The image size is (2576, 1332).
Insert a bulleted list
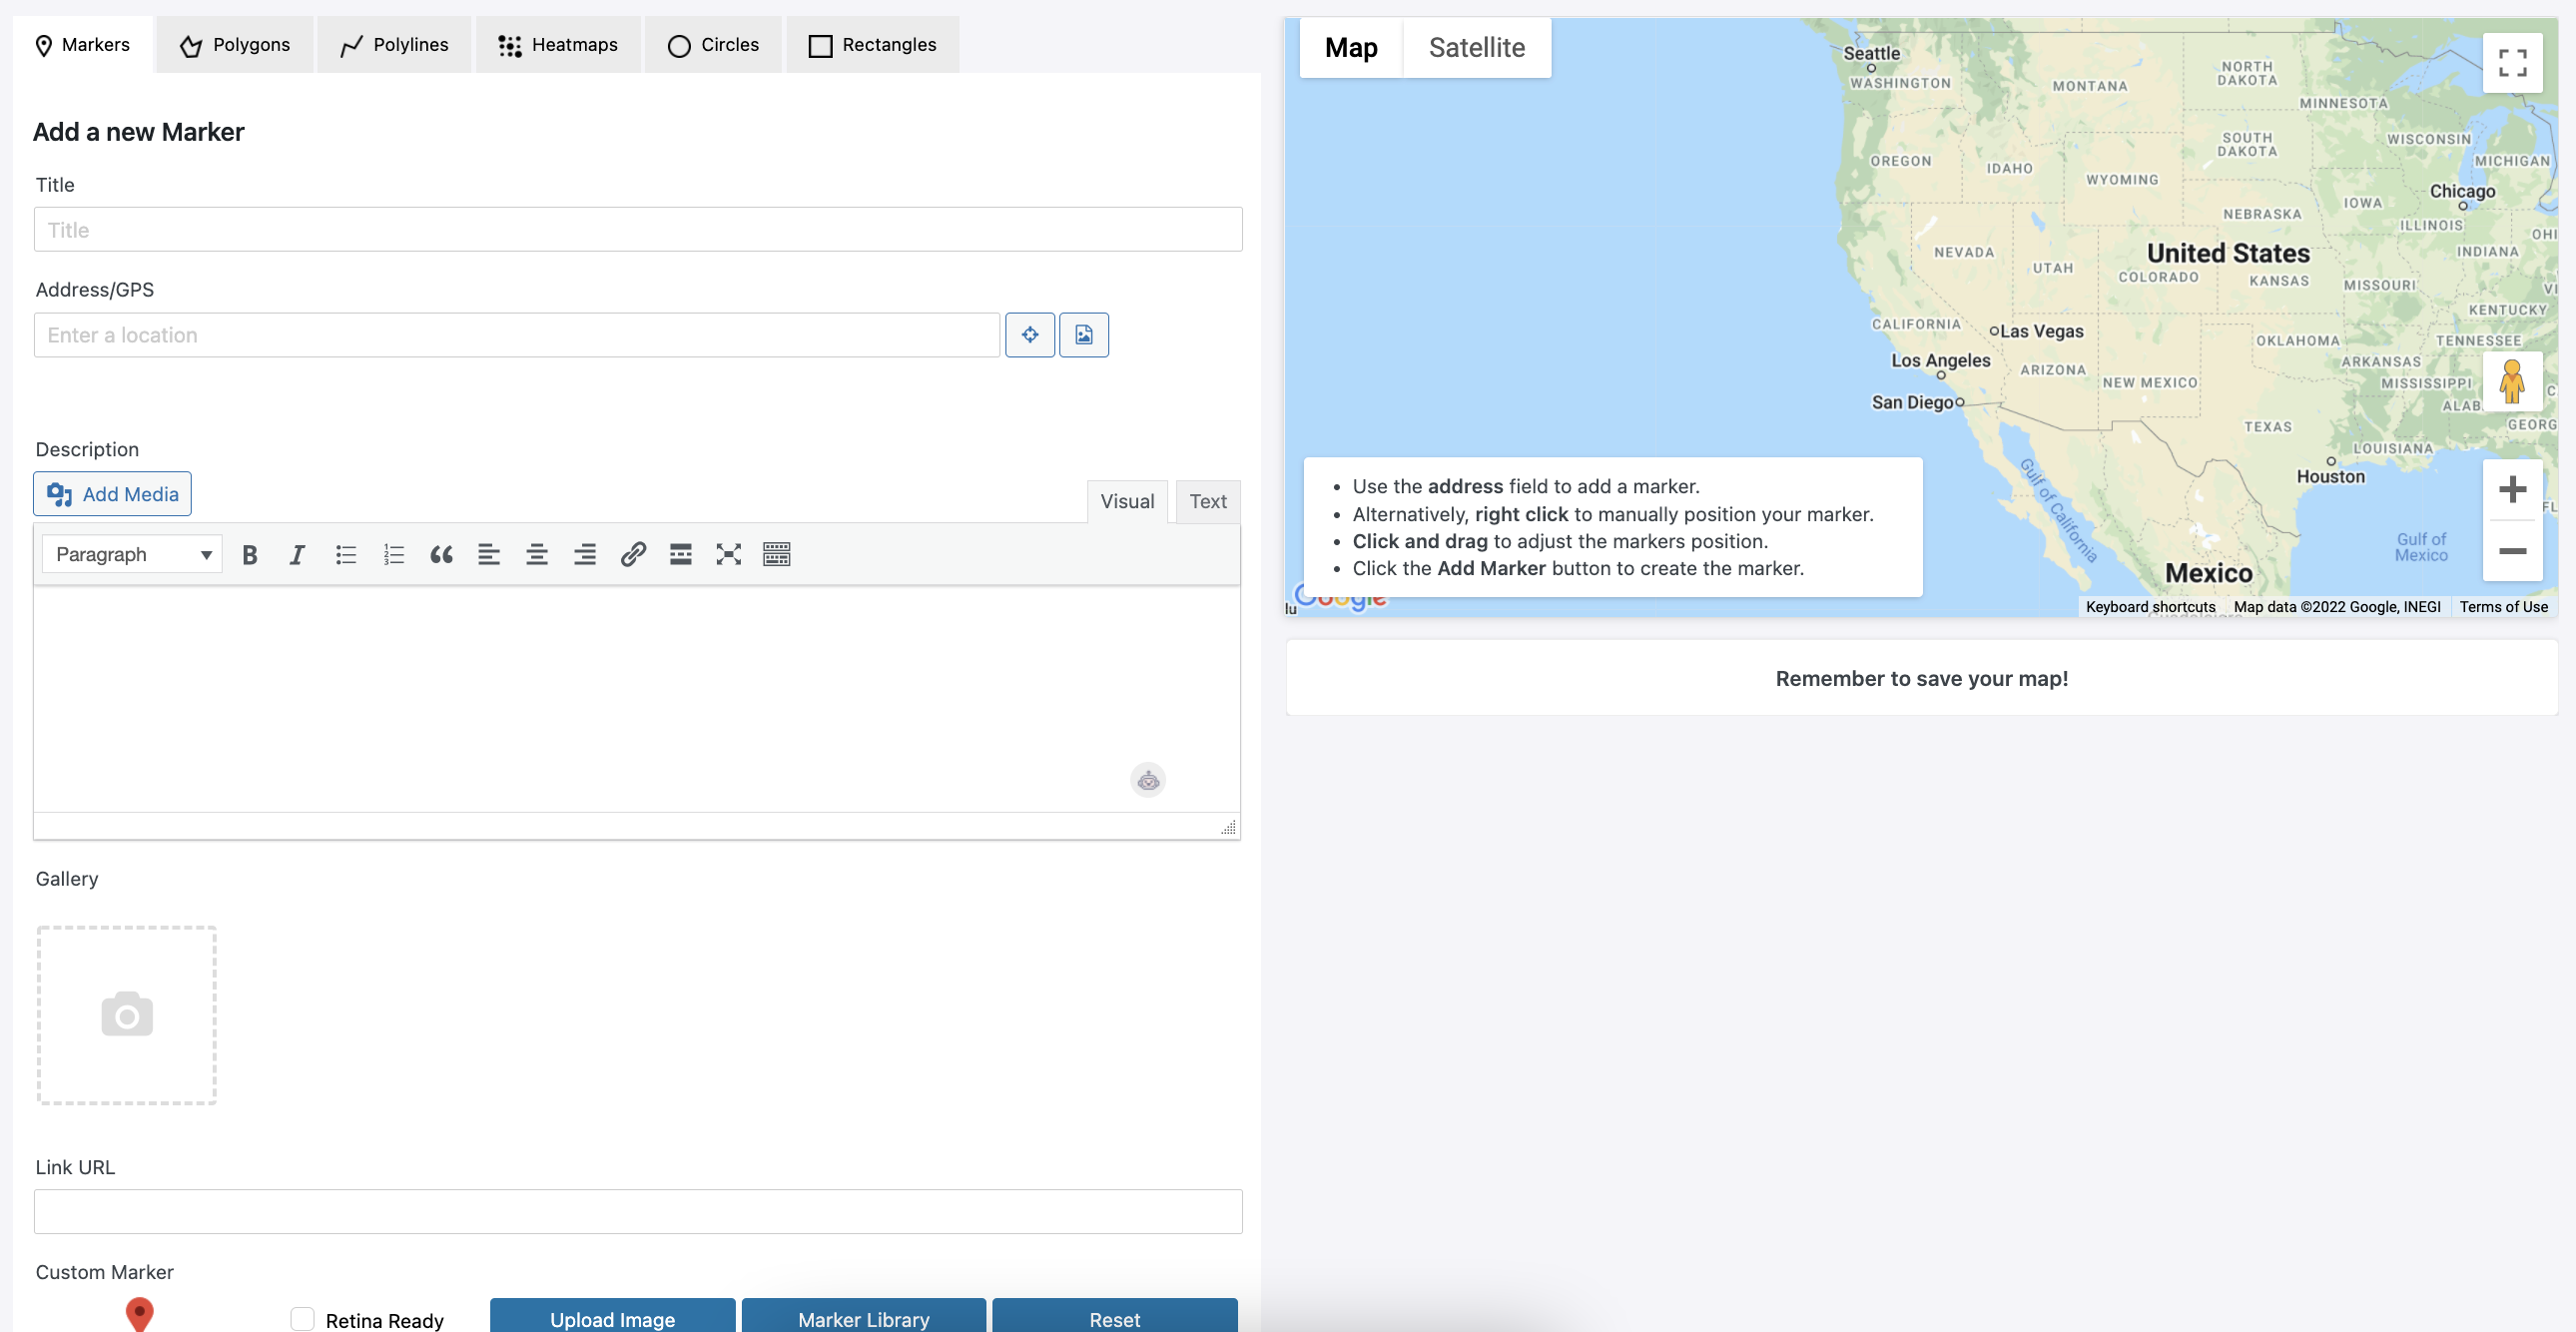[x=346, y=554]
